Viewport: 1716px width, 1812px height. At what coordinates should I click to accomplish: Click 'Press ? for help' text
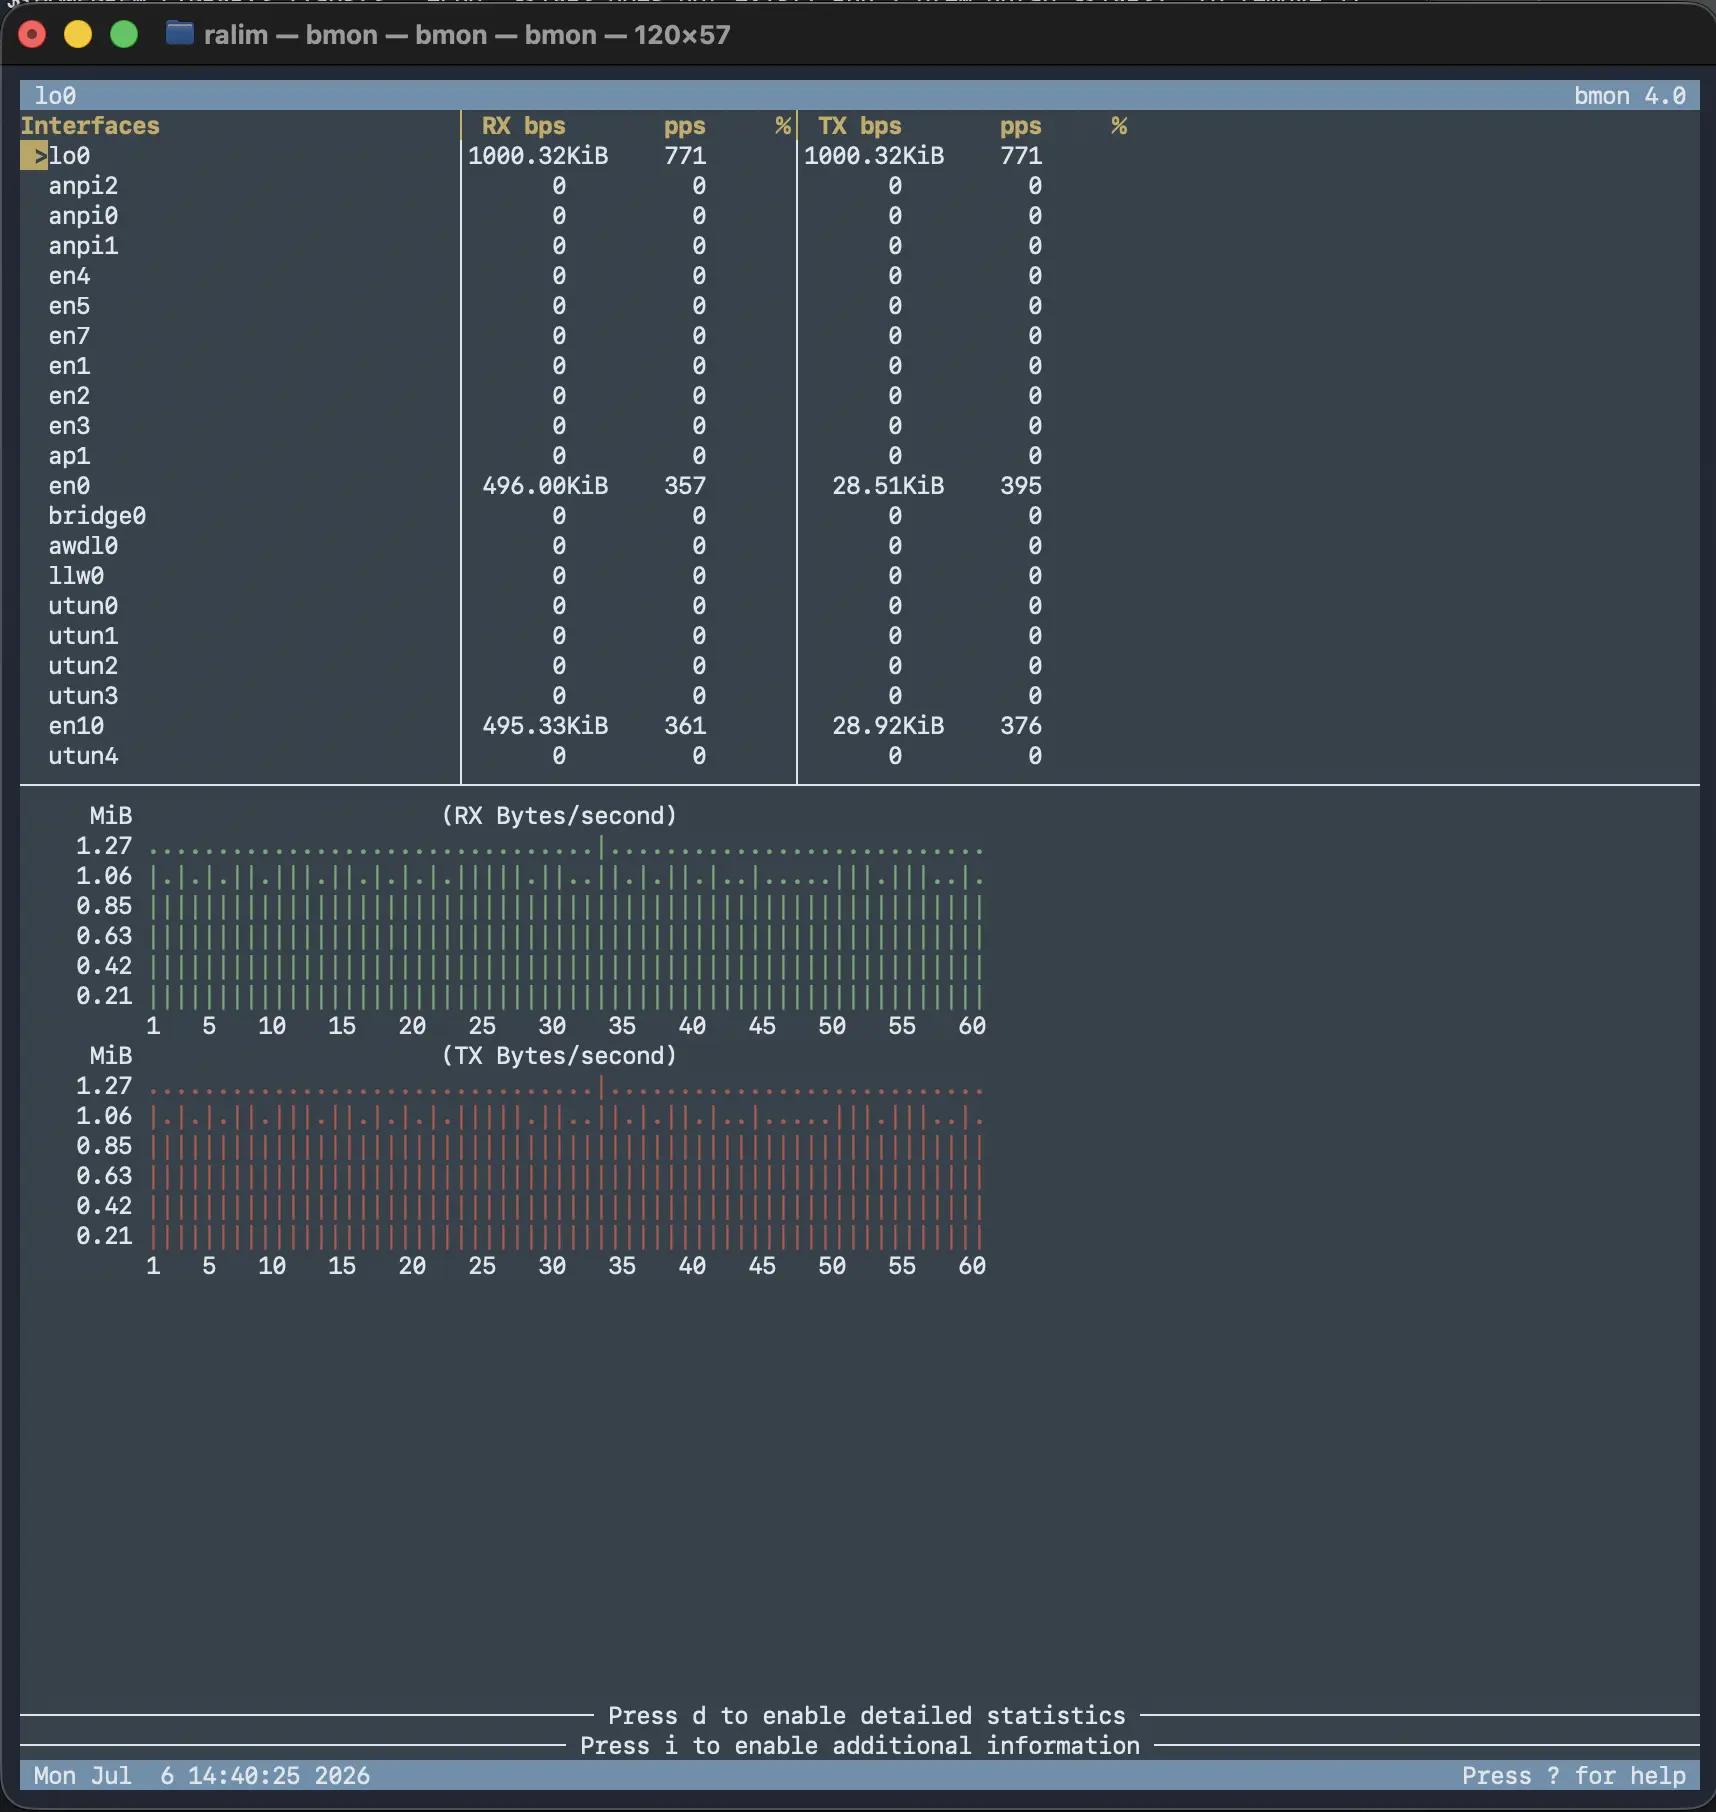1574,1776
